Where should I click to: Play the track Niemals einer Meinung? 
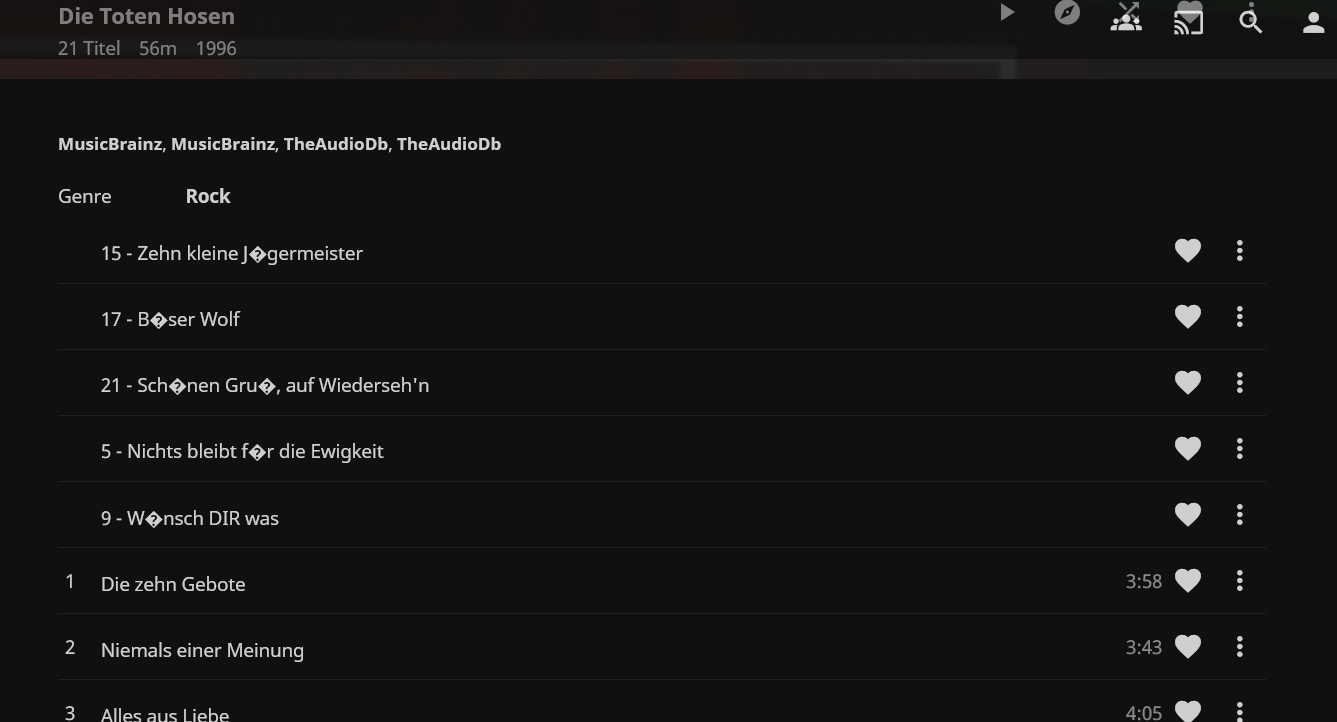202,650
